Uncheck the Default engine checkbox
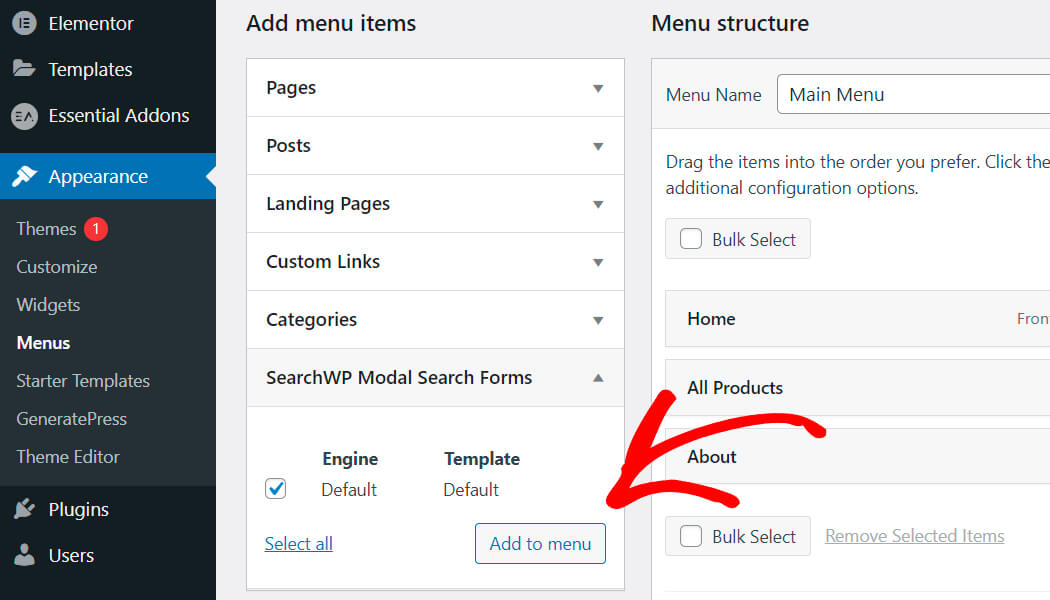This screenshot has width=1050, height=600. click(x=275, y=489)
